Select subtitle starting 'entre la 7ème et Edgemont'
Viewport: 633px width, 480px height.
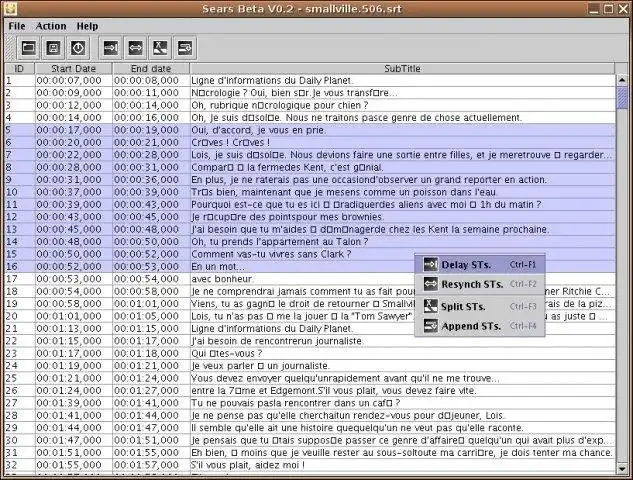402,390
